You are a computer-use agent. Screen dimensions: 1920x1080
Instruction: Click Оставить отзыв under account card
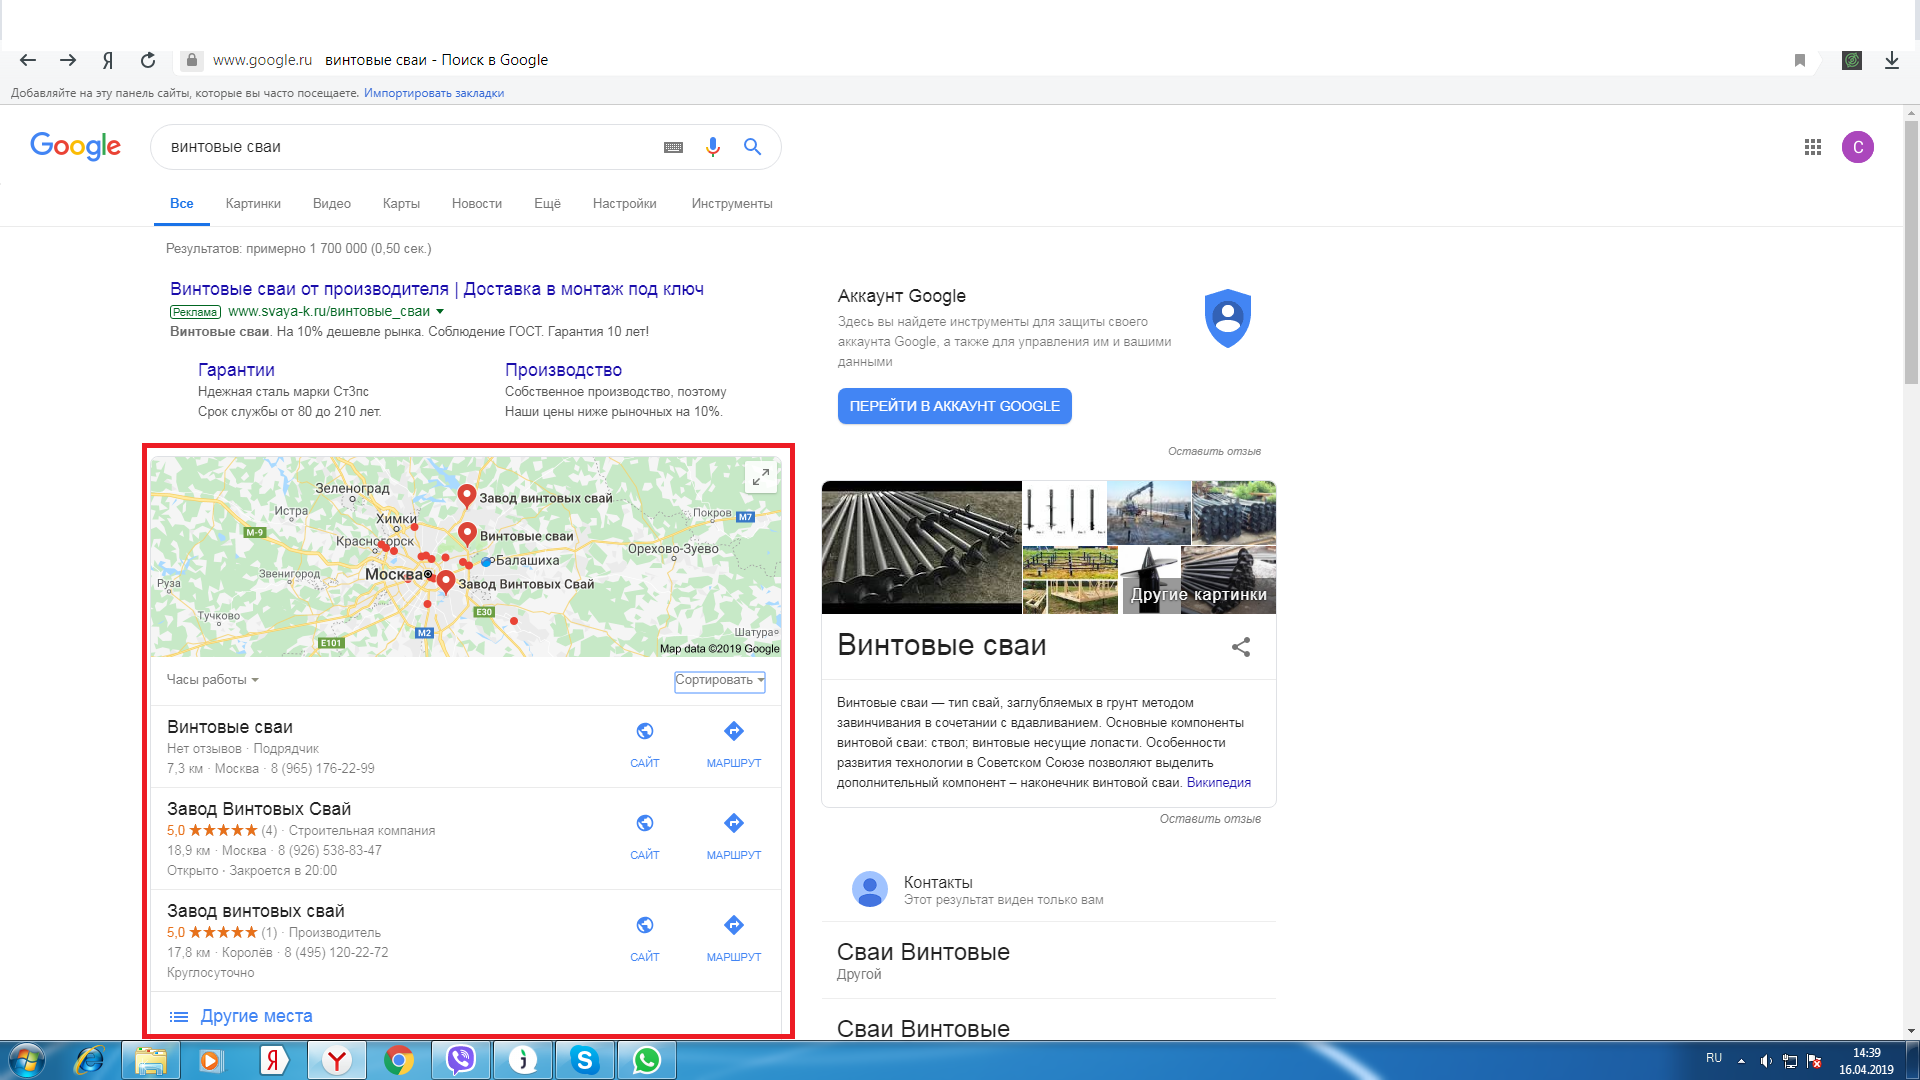1214,451
